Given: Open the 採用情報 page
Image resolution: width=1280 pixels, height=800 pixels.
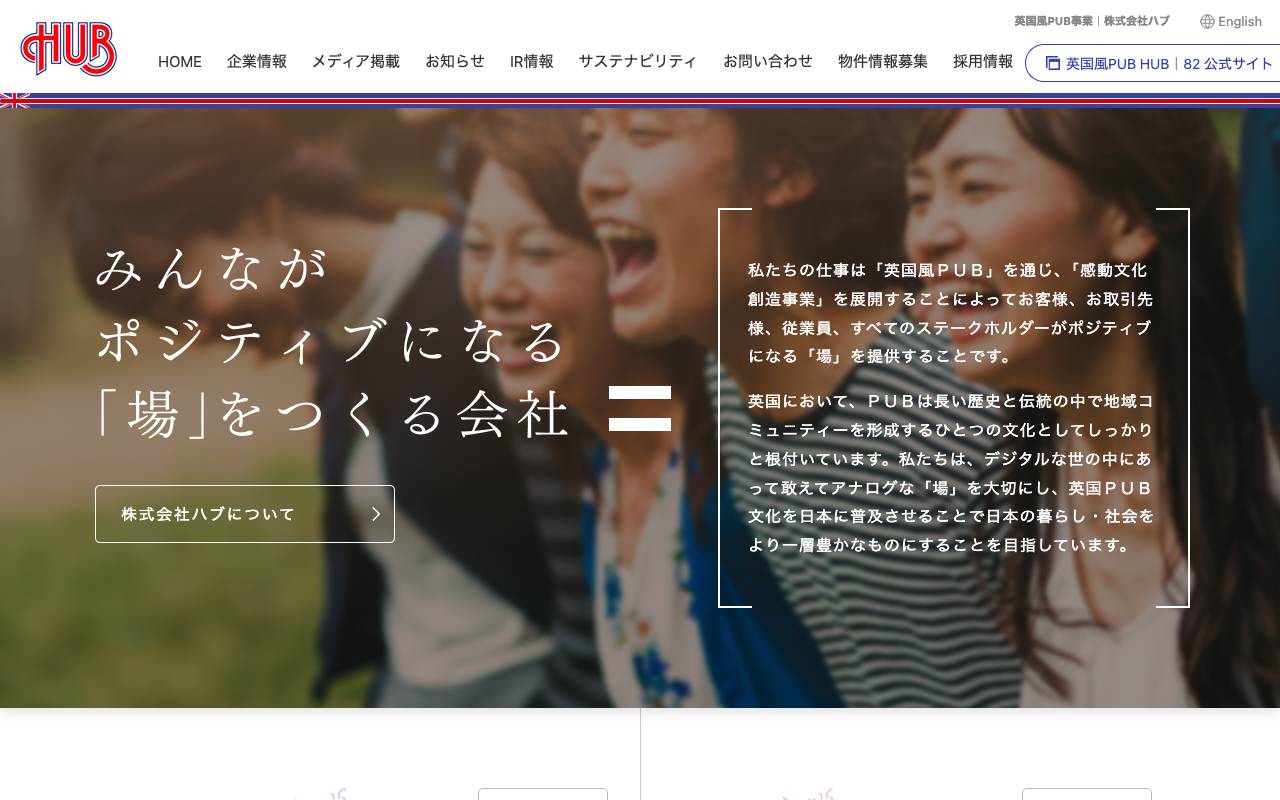Looking at the screenshot, I should (982, 62).
